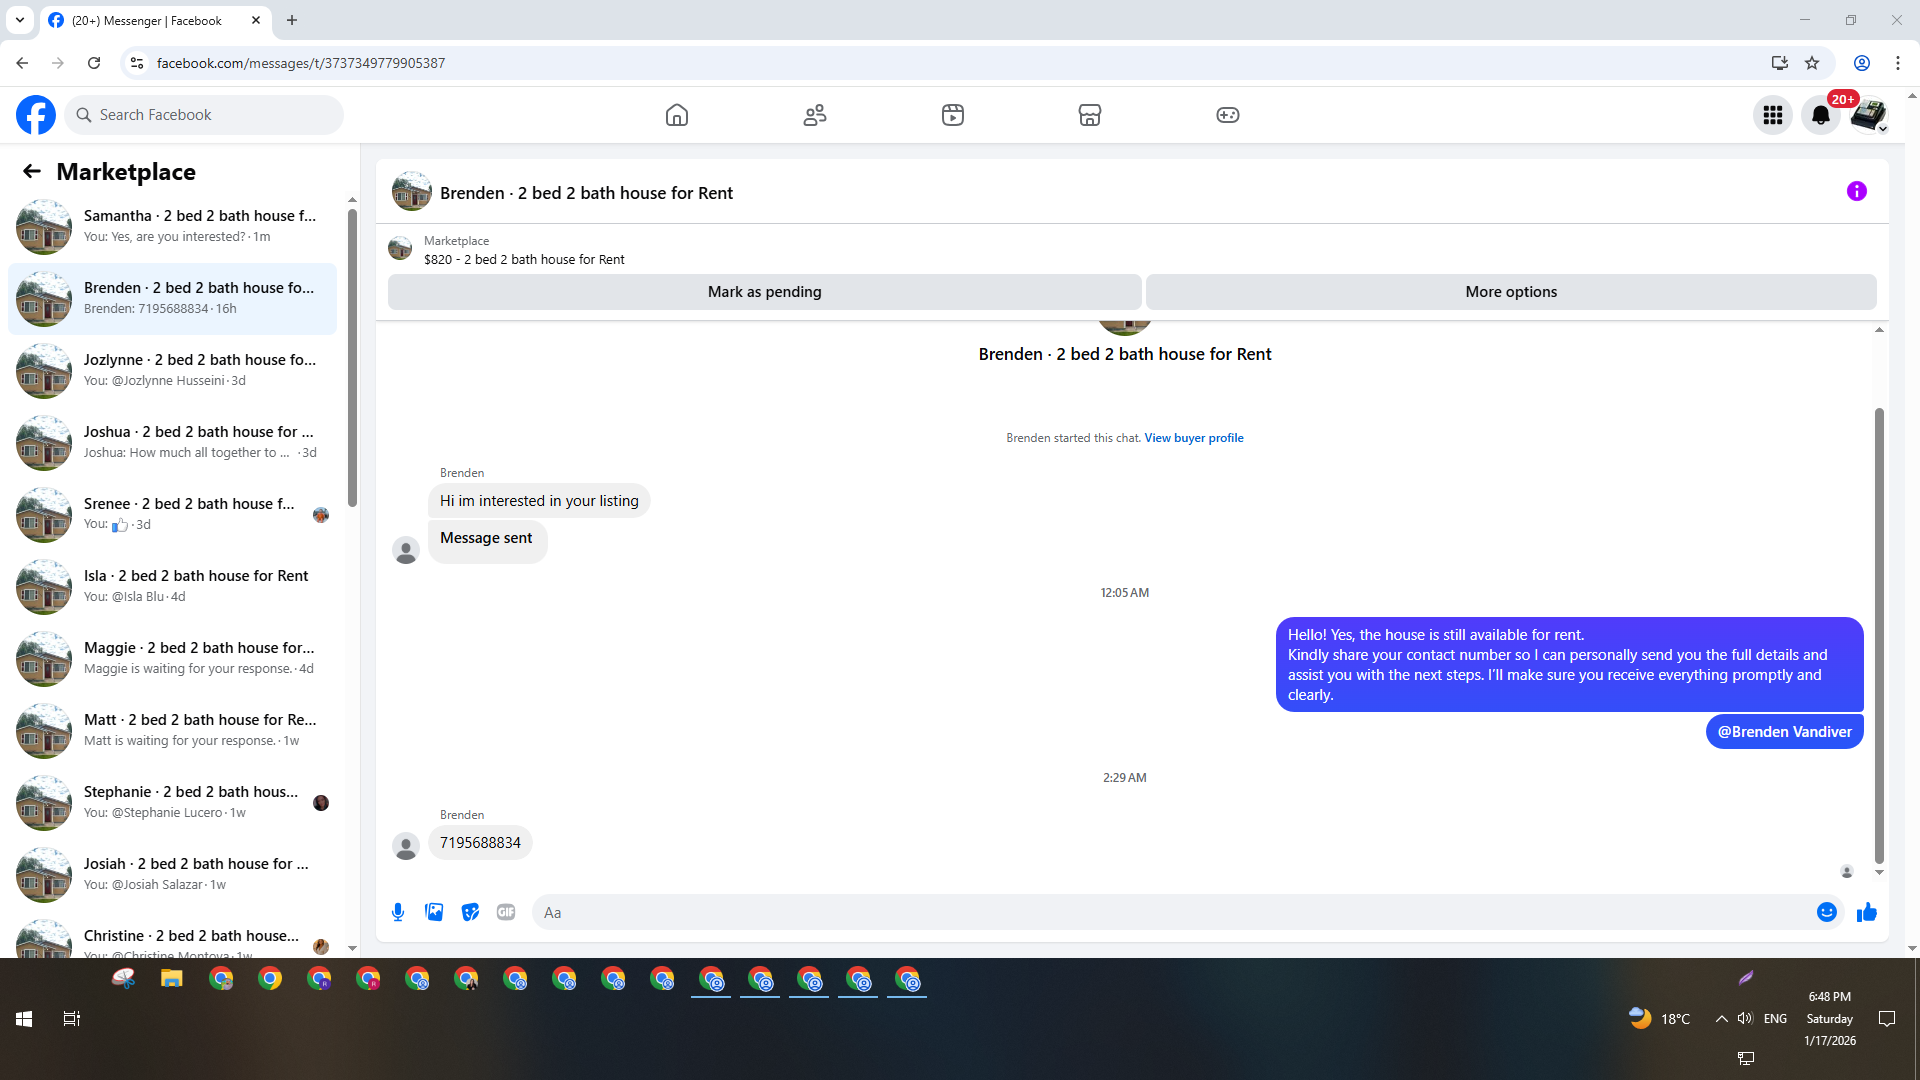The image size is (1920, 1080).
Task: Open the emoji picker in composer
Action: [1826, 912]
